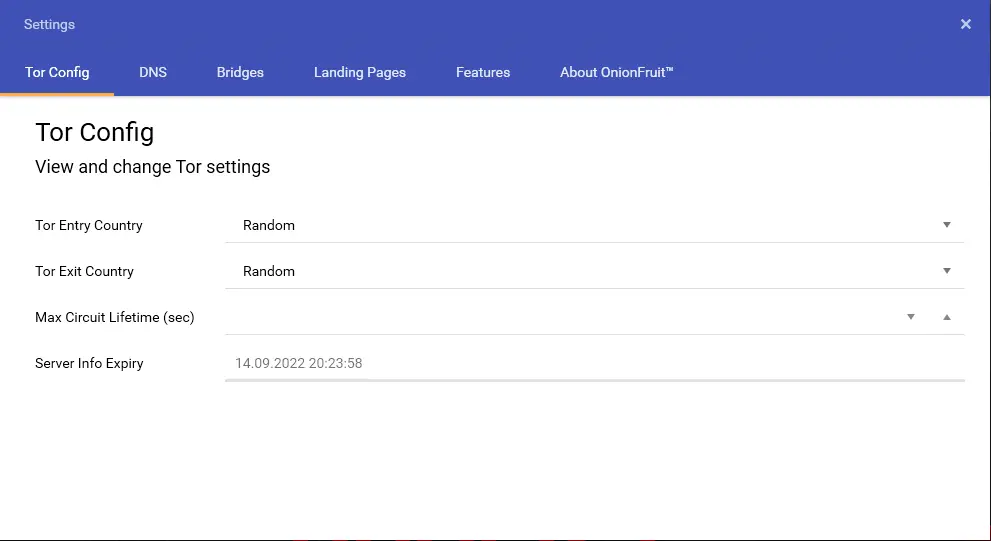Screen dimensions: 991x541
Task: Show the About OnionFruit™ tab
Action: [616, 72]
